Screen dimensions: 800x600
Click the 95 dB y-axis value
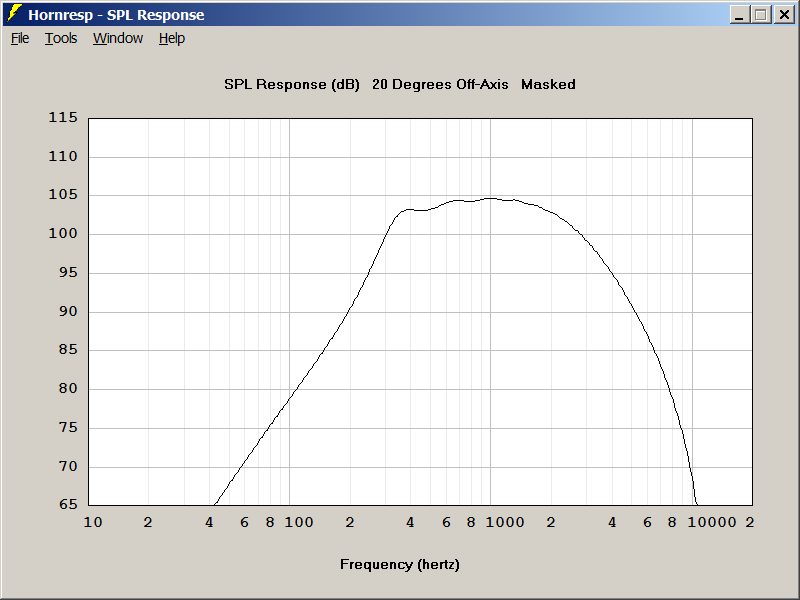68,272
